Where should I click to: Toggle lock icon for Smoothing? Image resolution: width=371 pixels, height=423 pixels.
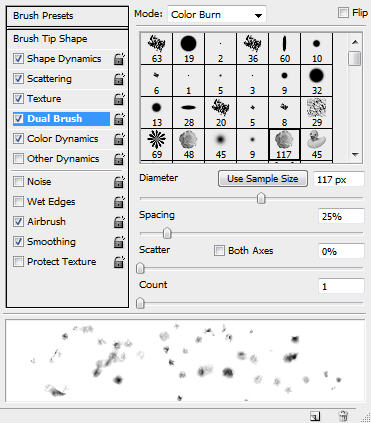119,242
